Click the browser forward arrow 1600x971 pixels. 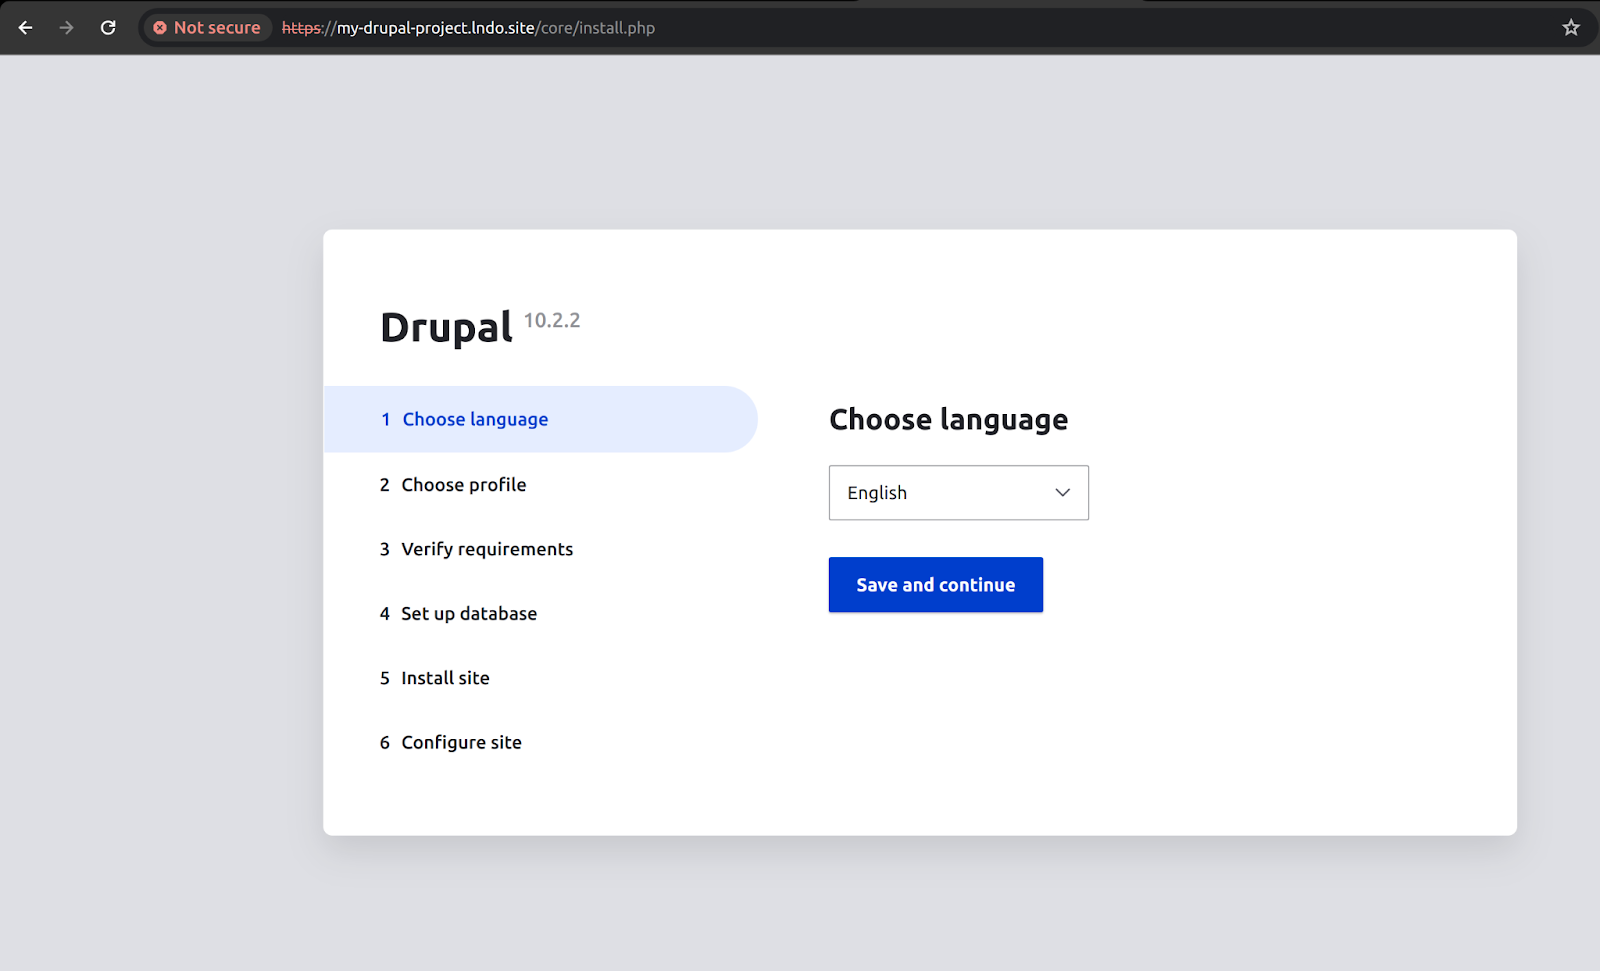click(67, 28)
